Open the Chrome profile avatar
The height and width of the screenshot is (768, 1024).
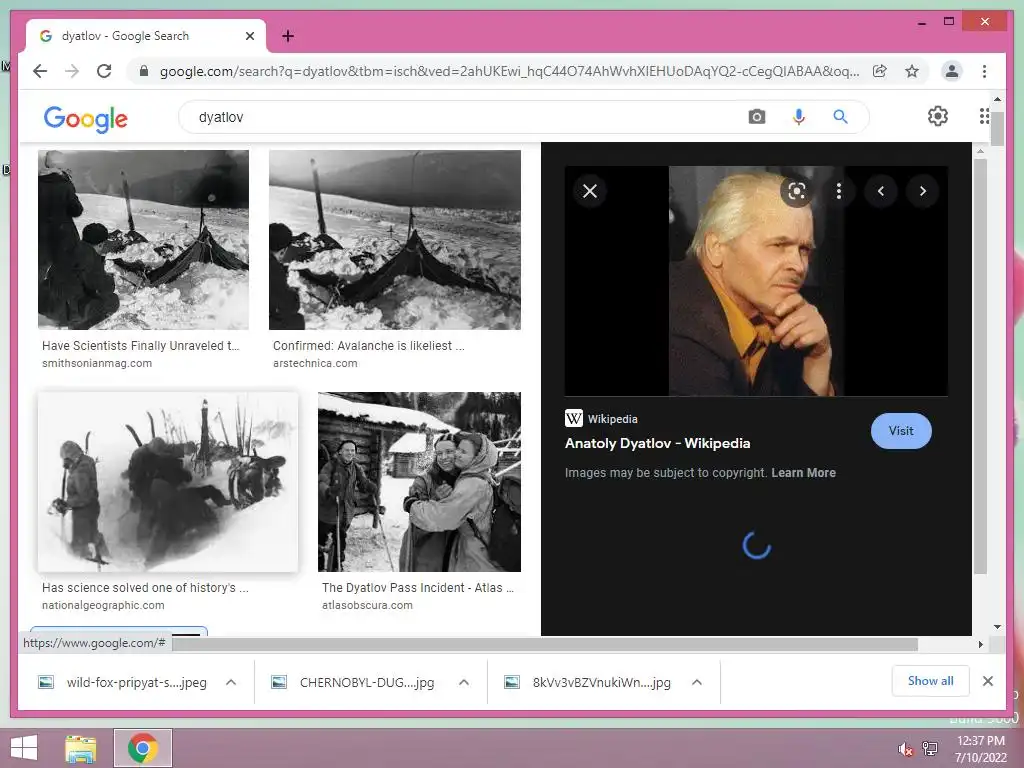coord(952,71)
